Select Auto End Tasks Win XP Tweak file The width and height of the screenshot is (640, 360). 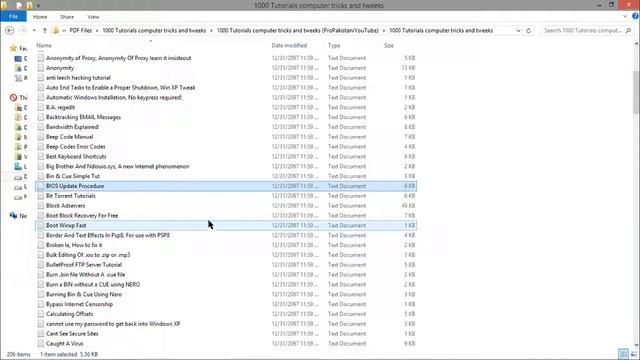pyautogui.click(x=120, y=87)
